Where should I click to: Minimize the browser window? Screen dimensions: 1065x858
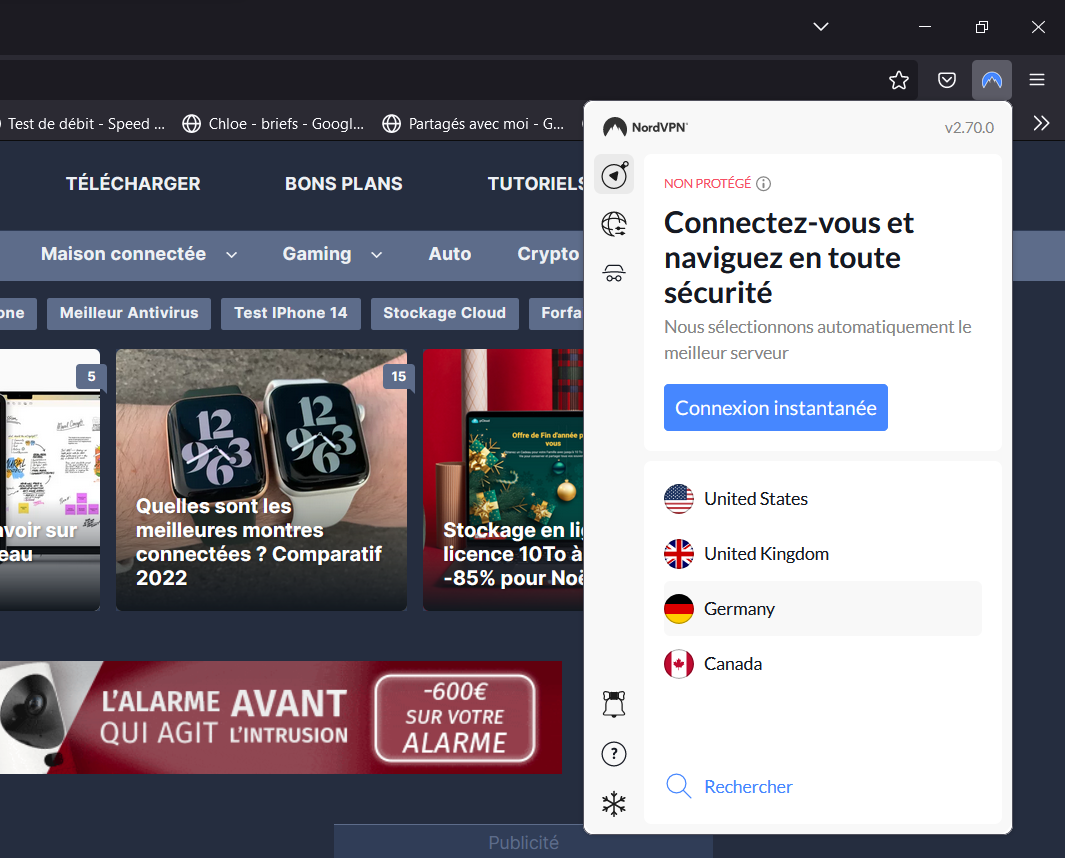[x=924, y=26]
